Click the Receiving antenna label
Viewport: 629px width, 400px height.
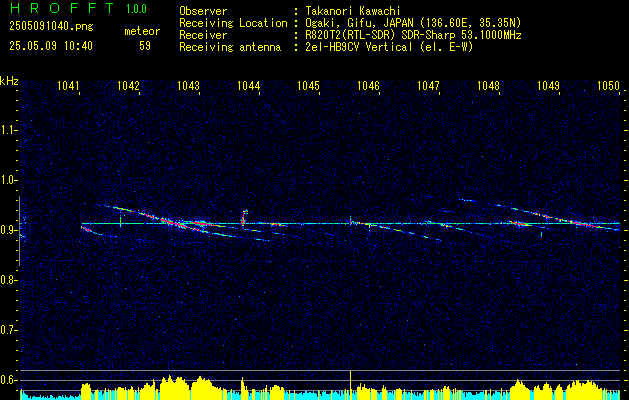(230, 47)
